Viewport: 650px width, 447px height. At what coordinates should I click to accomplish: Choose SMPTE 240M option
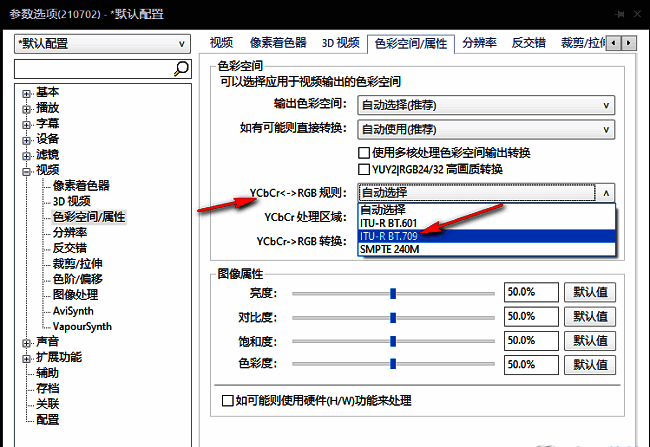point(390,248)
